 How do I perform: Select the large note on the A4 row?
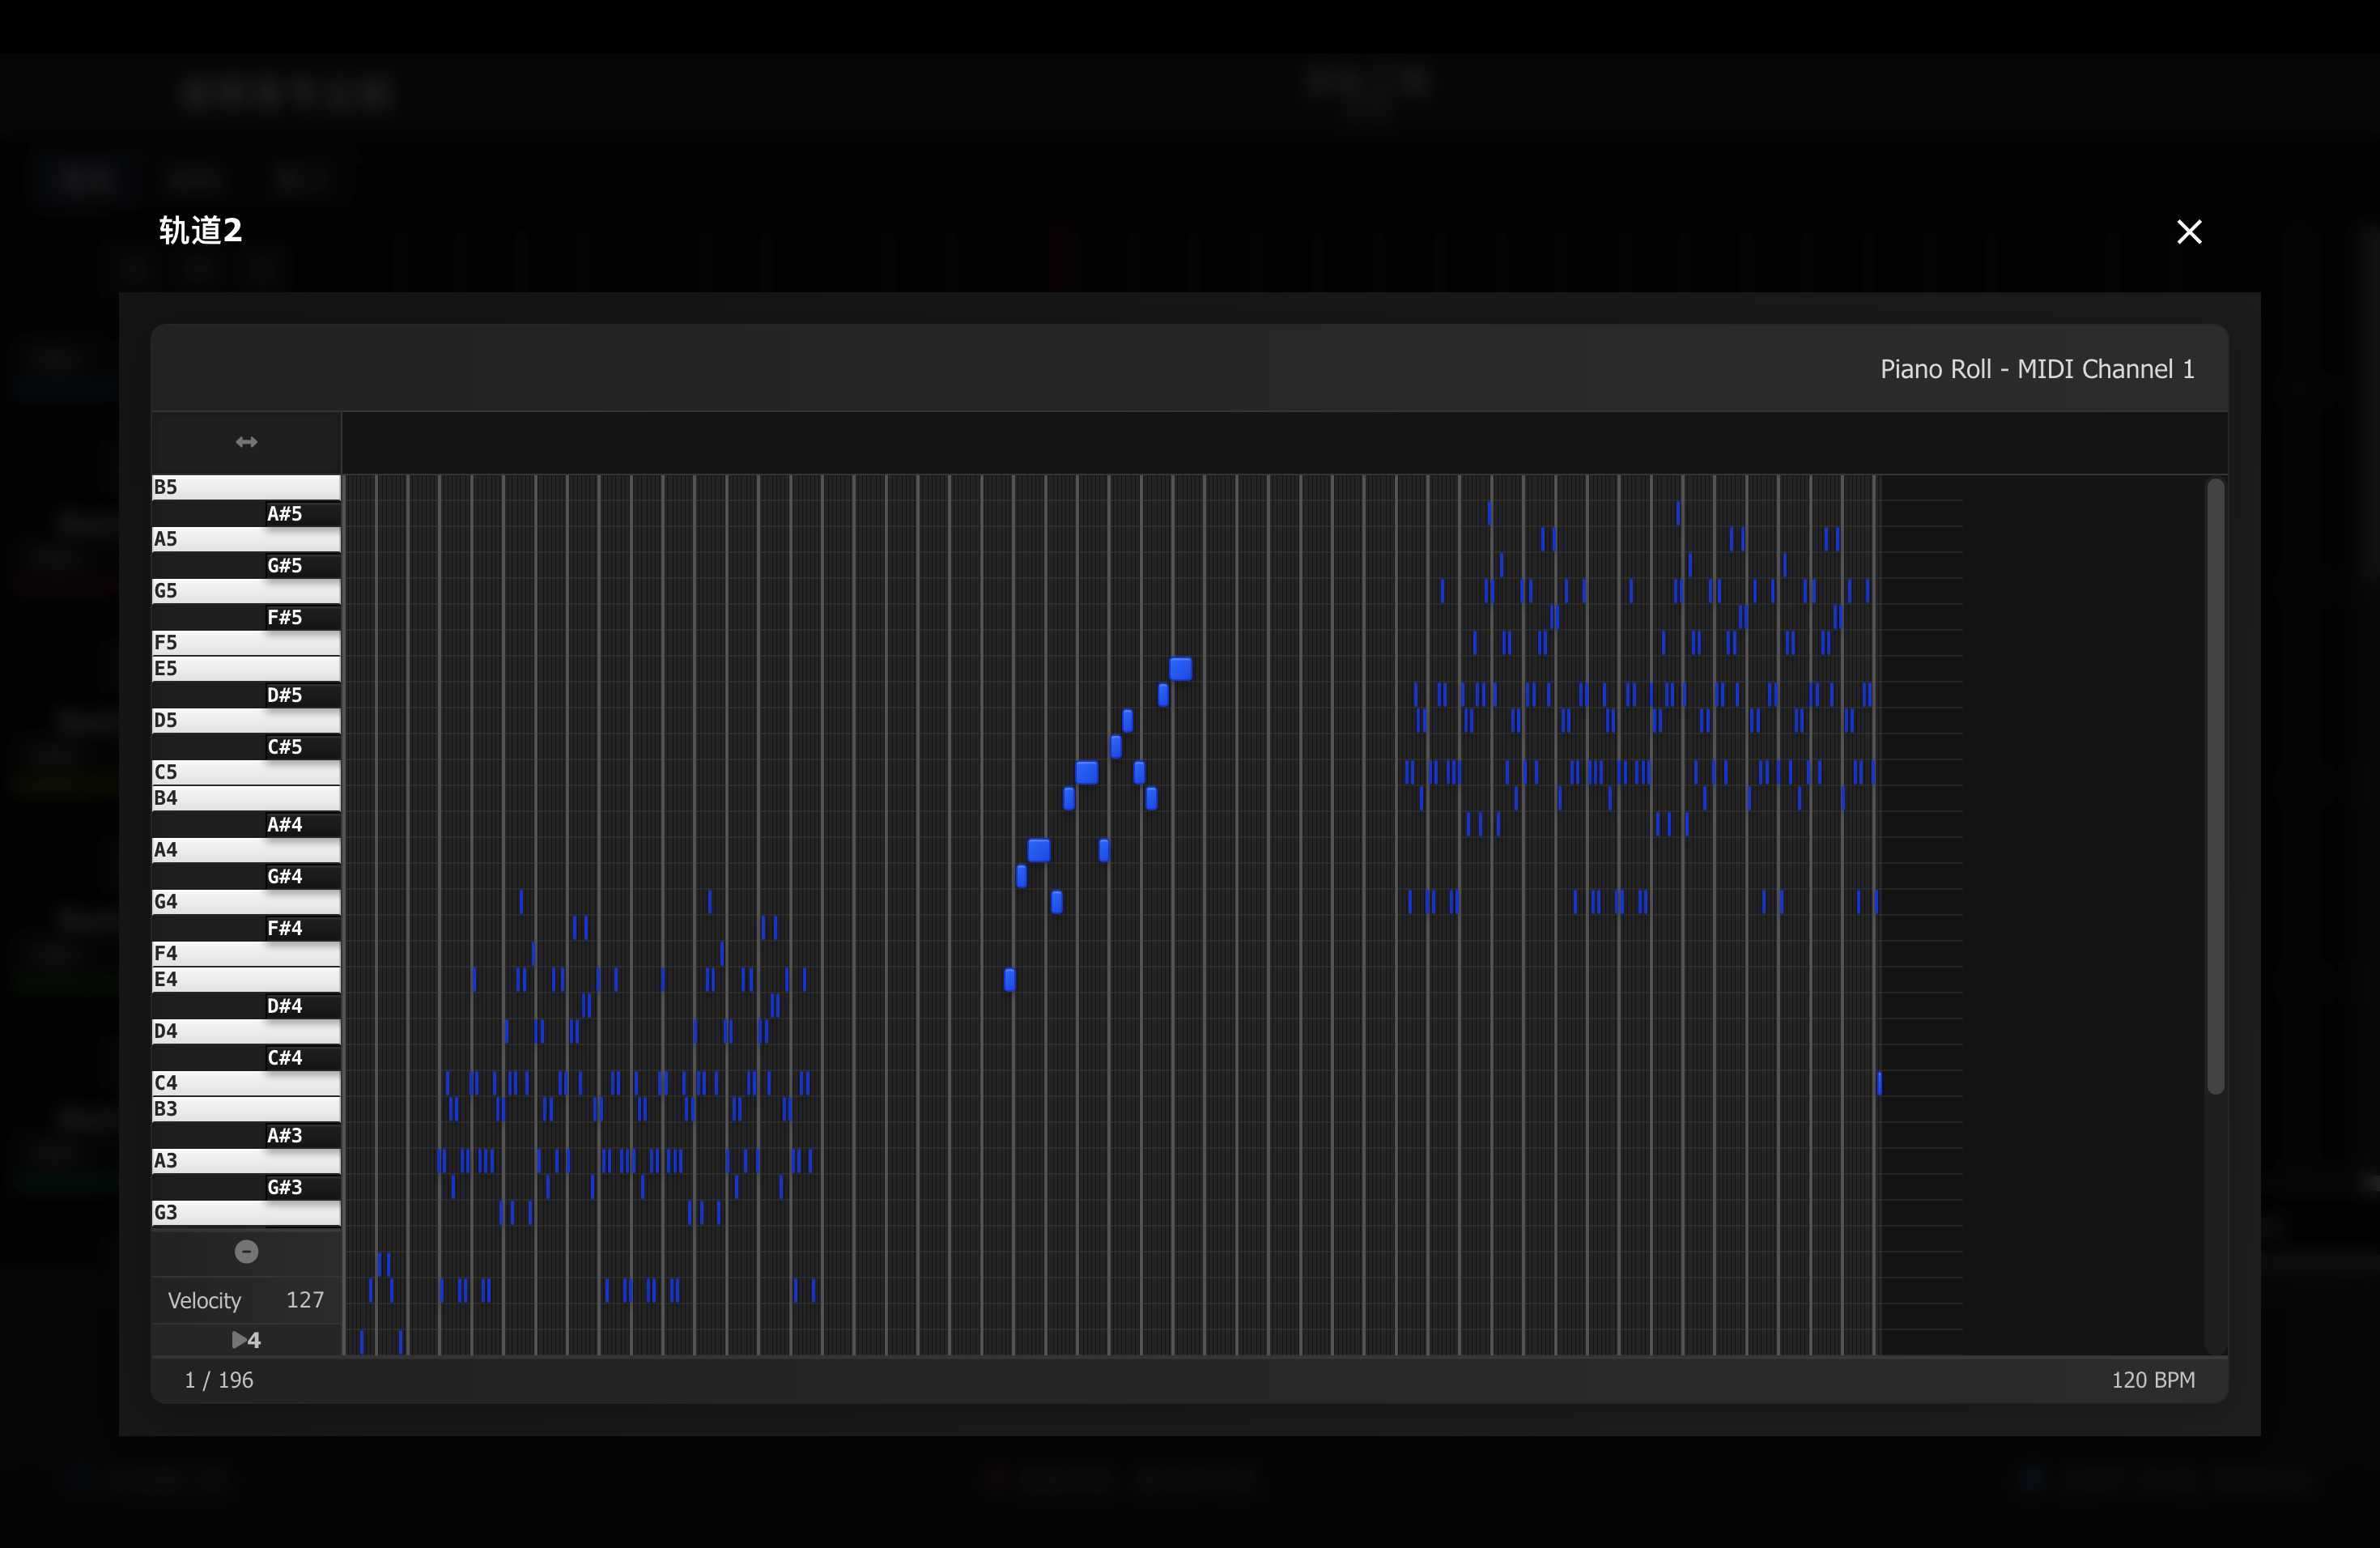pyautogui.click(x=1039, y=850)
